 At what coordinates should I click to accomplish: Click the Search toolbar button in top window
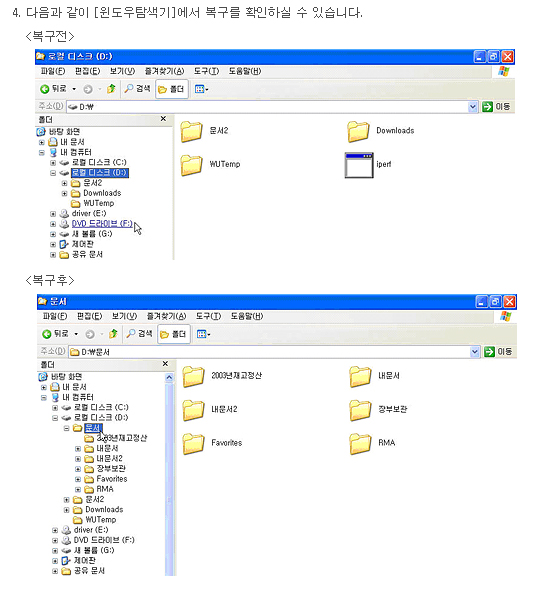point(138,89)
